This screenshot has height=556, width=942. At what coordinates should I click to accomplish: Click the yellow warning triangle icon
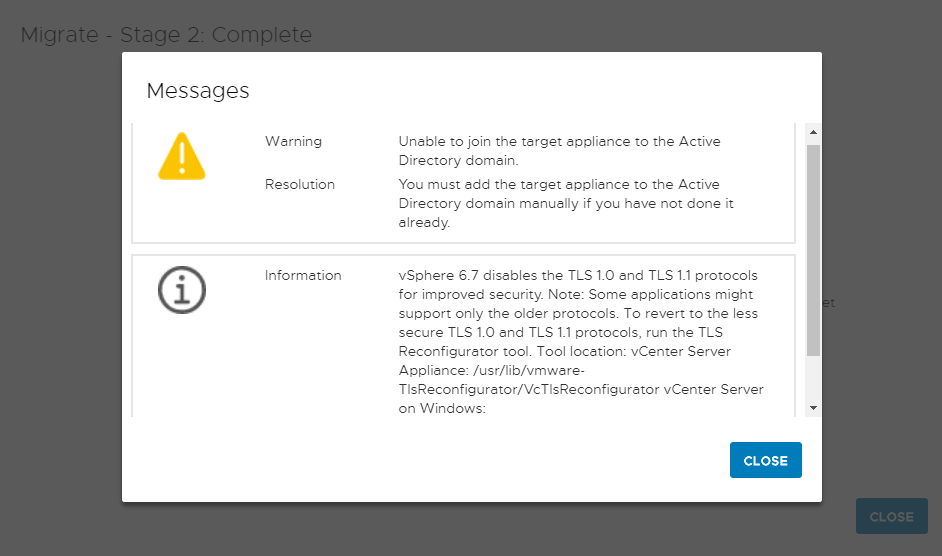point(182,157)
